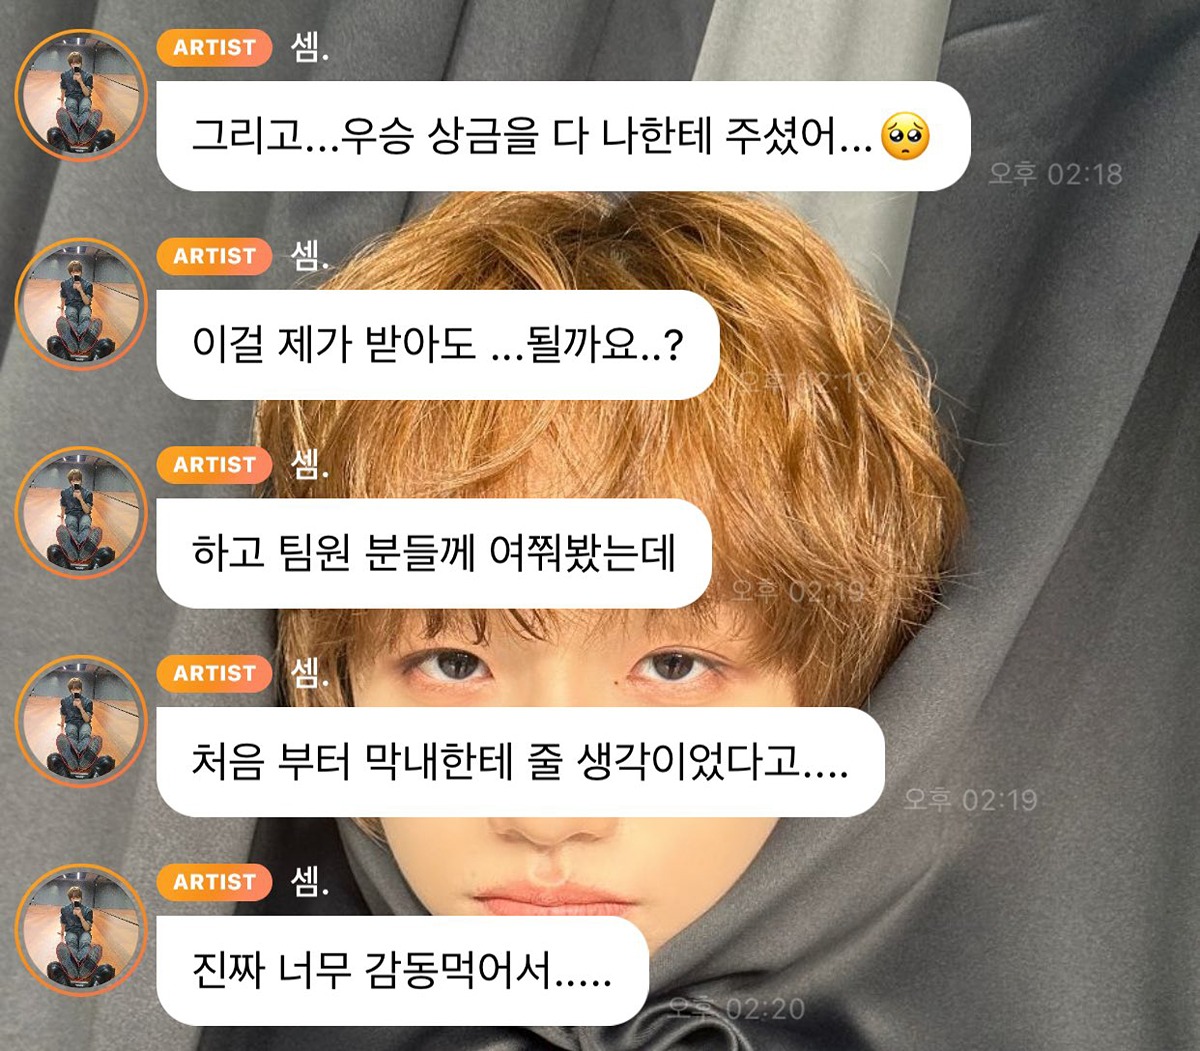Select the message bubble 진짜 너무 감동먹어서
This screenshot has height=1051, width=1200.
point(403,971)
